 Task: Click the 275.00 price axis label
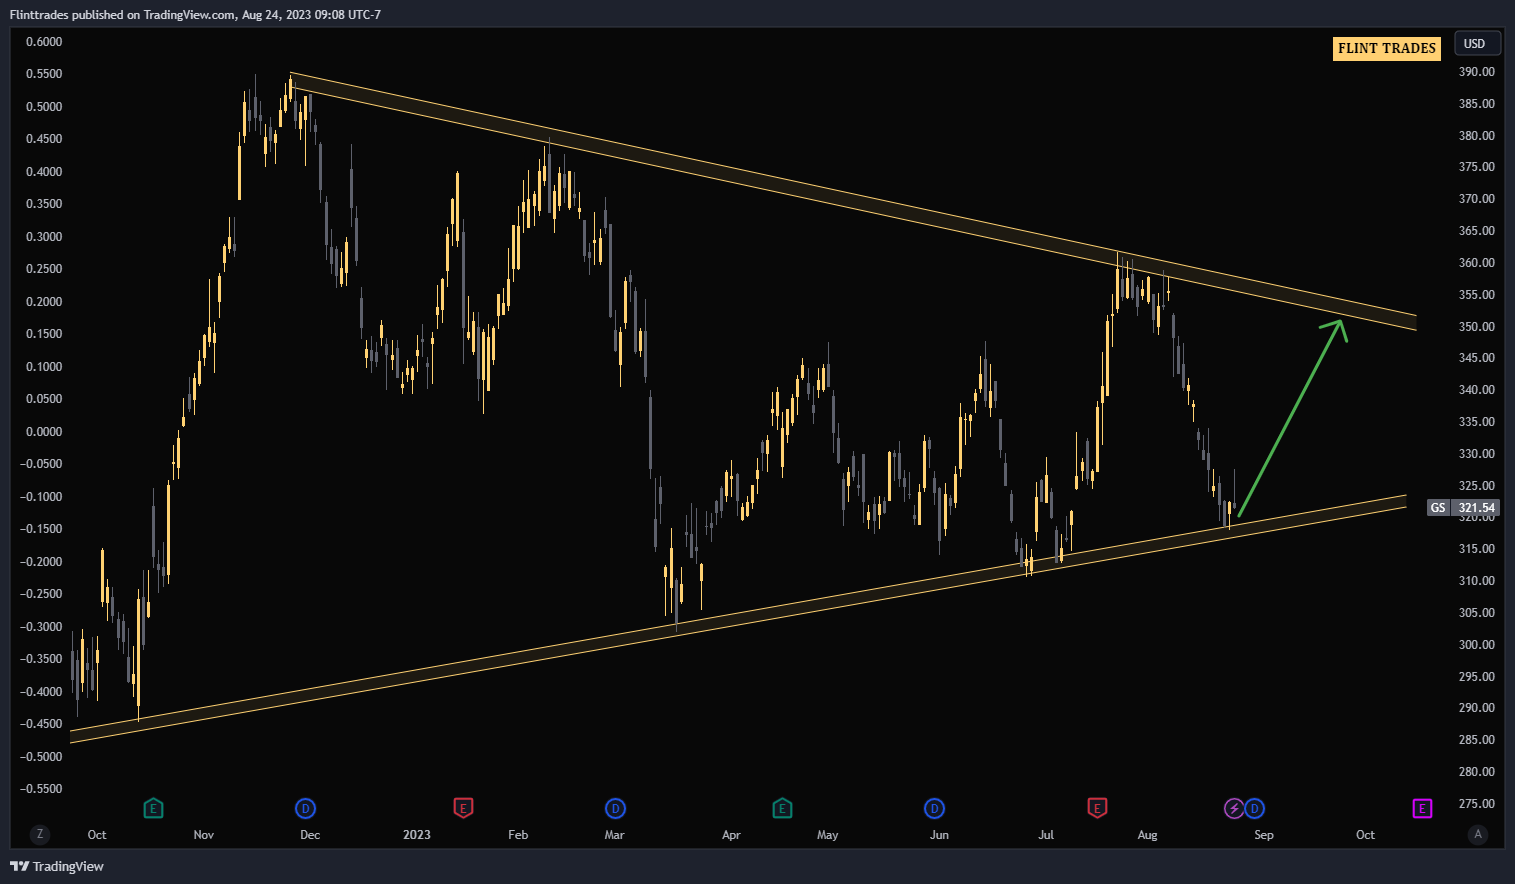(x=1477, y=804)
